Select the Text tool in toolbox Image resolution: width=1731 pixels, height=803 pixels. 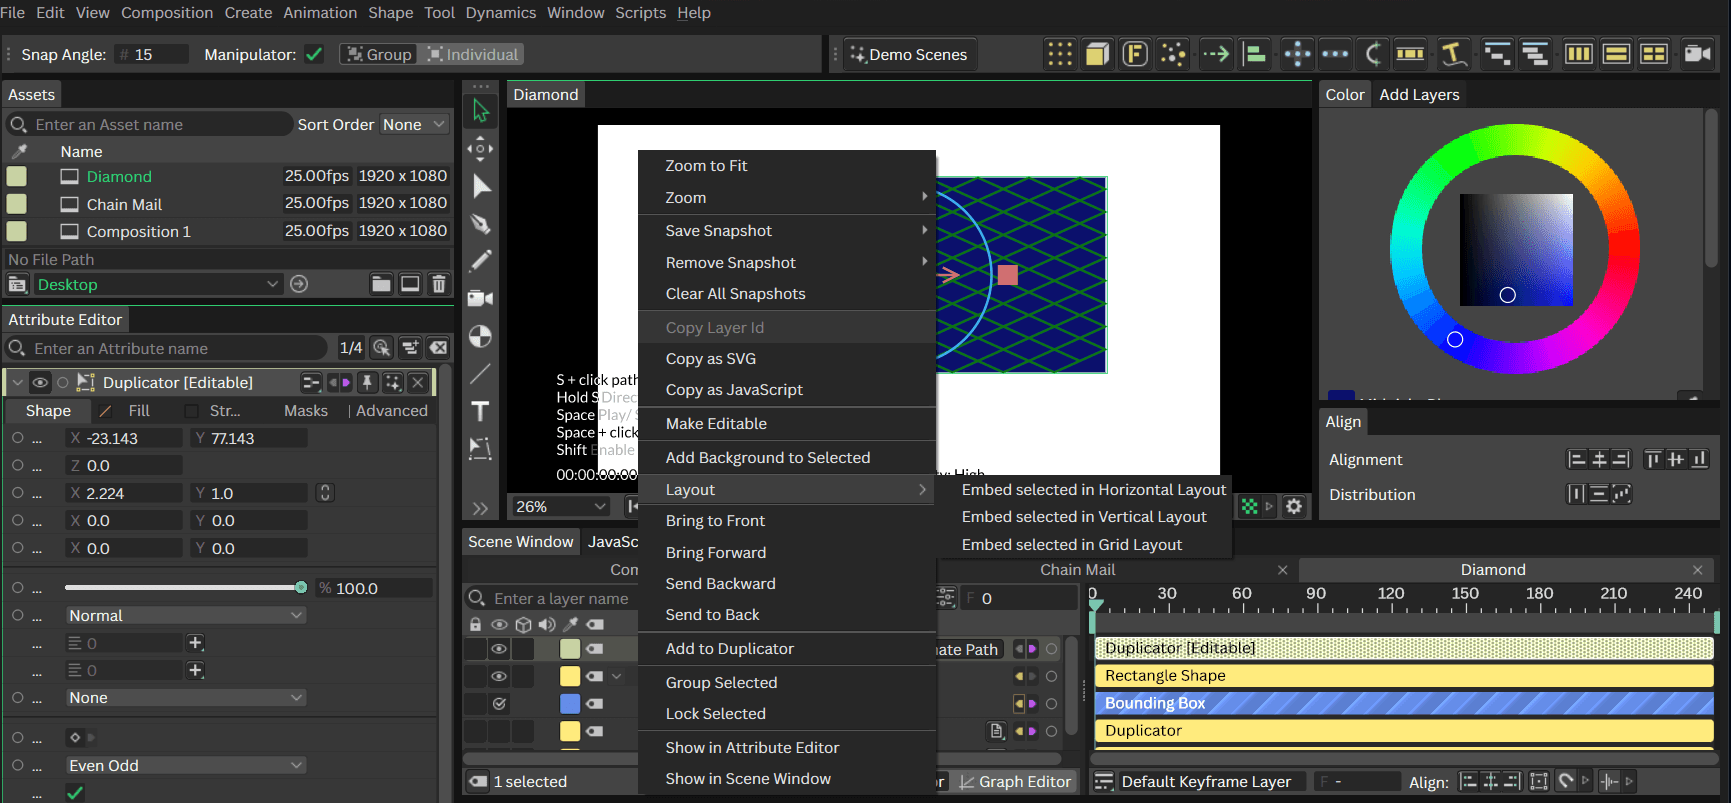click(481, 411)
